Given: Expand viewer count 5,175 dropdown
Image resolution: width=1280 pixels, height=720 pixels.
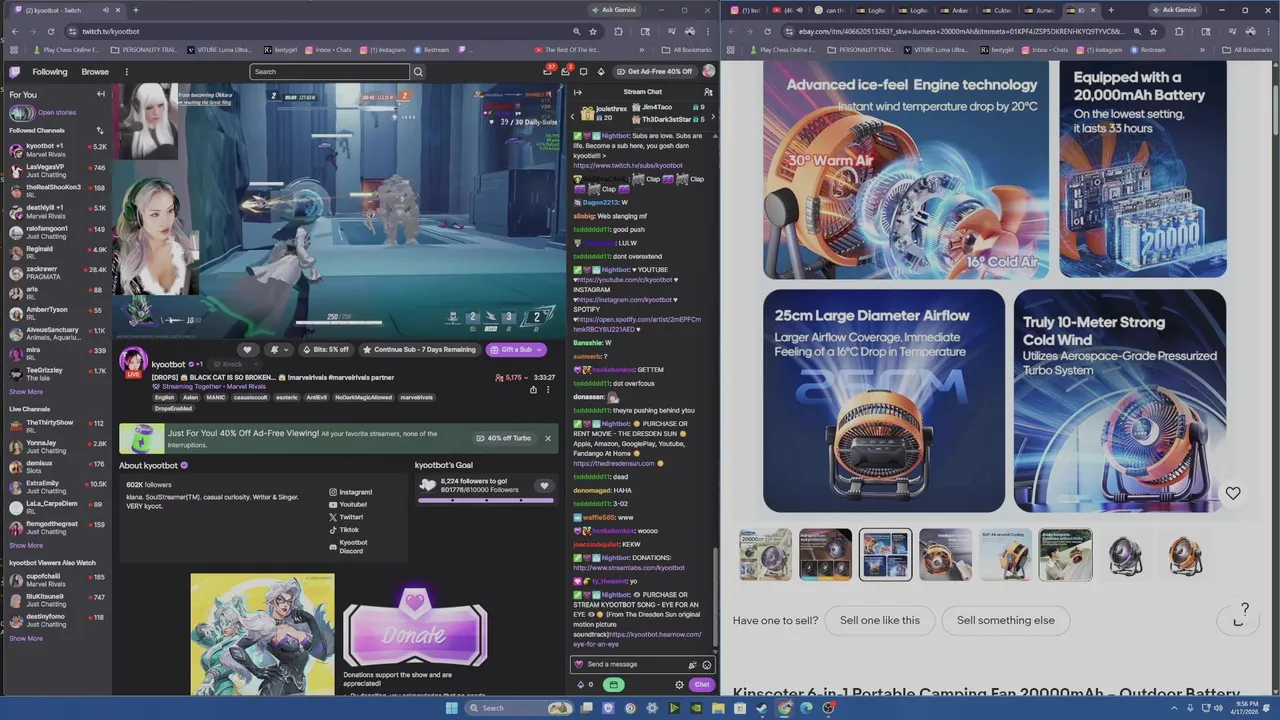Looking at the screenshot, I should click(511, 378).
